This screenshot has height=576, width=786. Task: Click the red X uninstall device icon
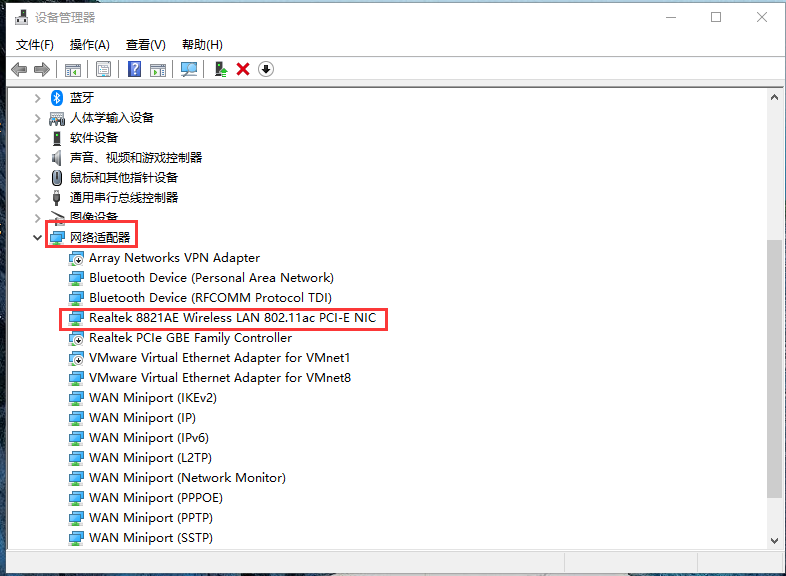tap(243, 69)
